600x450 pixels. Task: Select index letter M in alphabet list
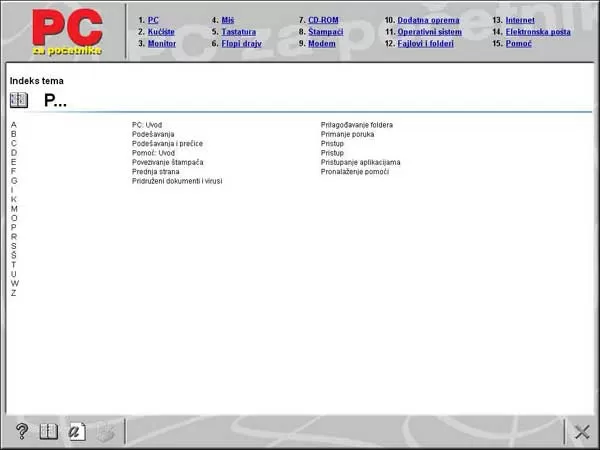[x=14, y=209]
